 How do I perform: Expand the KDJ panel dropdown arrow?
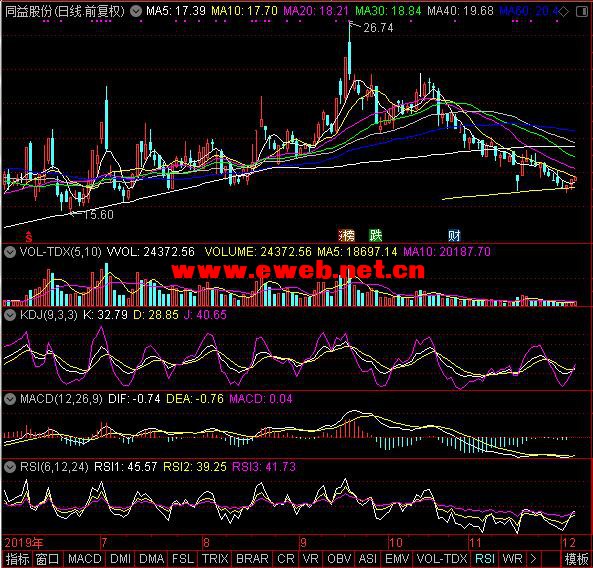[10, 314]
